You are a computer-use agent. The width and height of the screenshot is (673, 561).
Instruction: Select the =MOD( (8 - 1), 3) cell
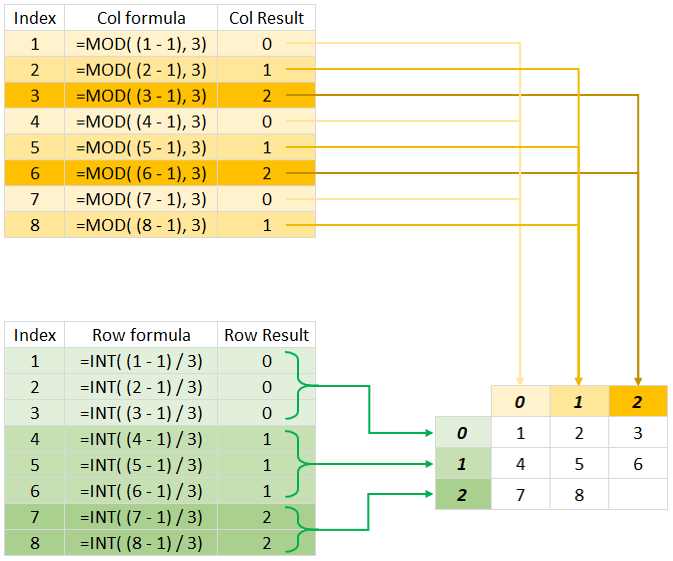(141, 225)
